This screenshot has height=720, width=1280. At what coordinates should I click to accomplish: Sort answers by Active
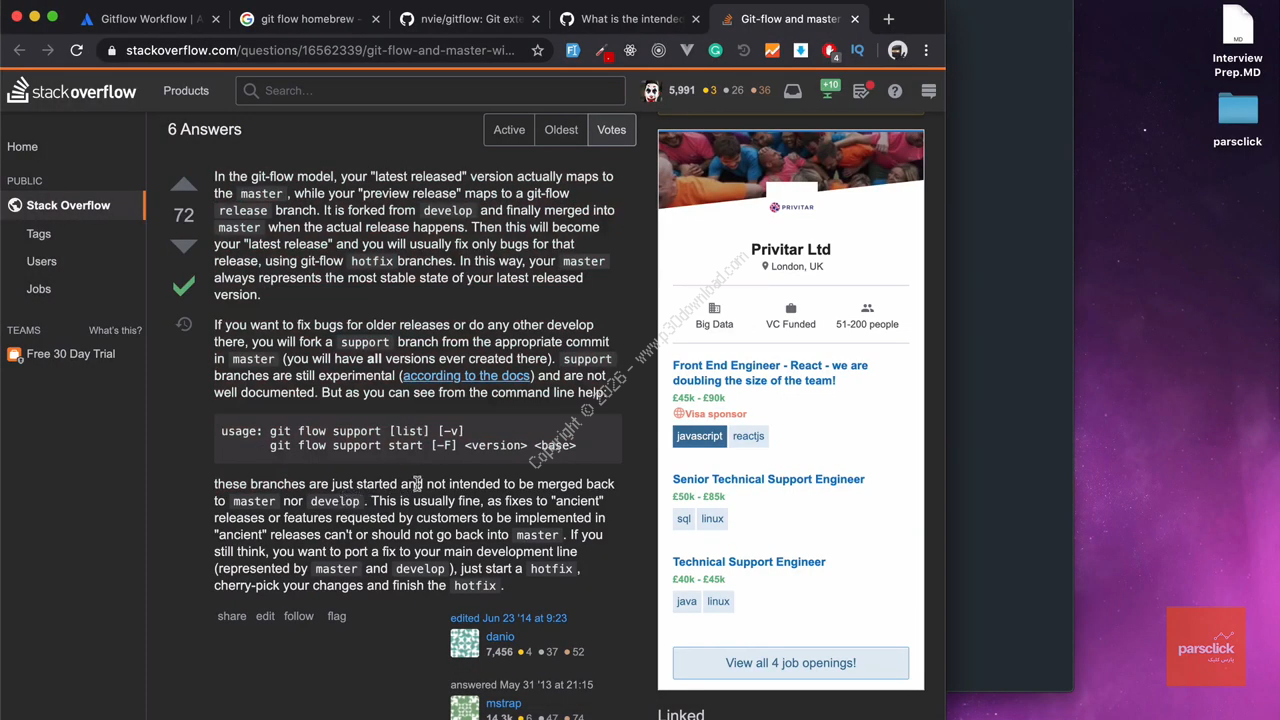pyautogui.click(x=509, y=129)
